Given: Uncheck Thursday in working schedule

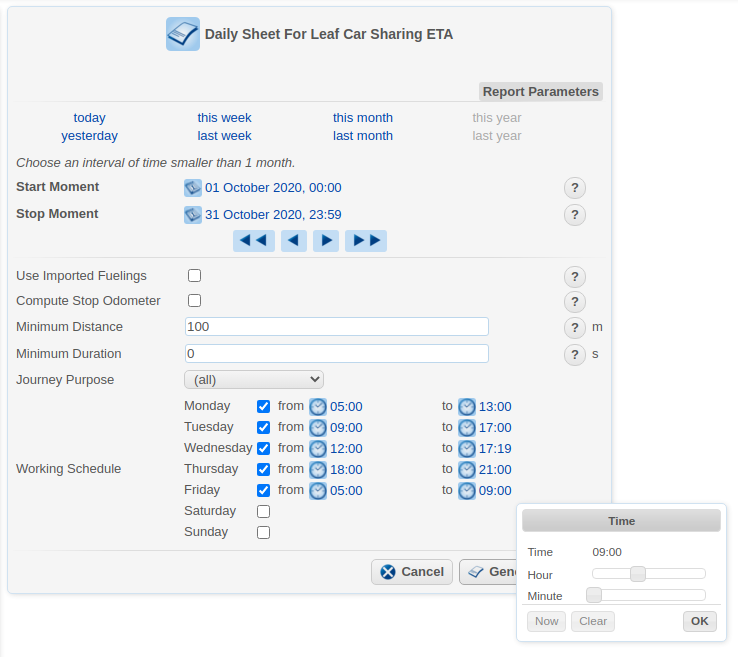Looking at the screenshot, I should [x=264, y=470].
